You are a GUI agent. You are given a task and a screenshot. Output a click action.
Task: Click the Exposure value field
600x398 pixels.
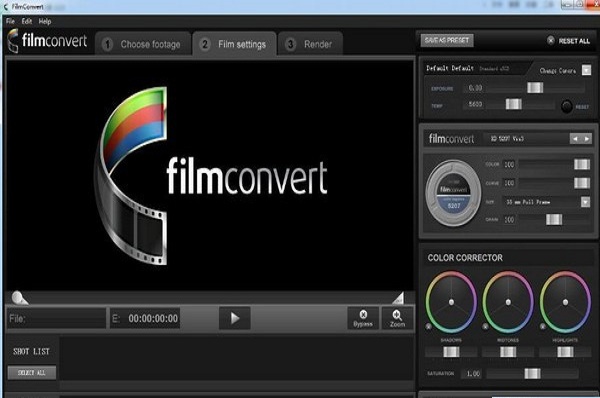tap(475, 88)
